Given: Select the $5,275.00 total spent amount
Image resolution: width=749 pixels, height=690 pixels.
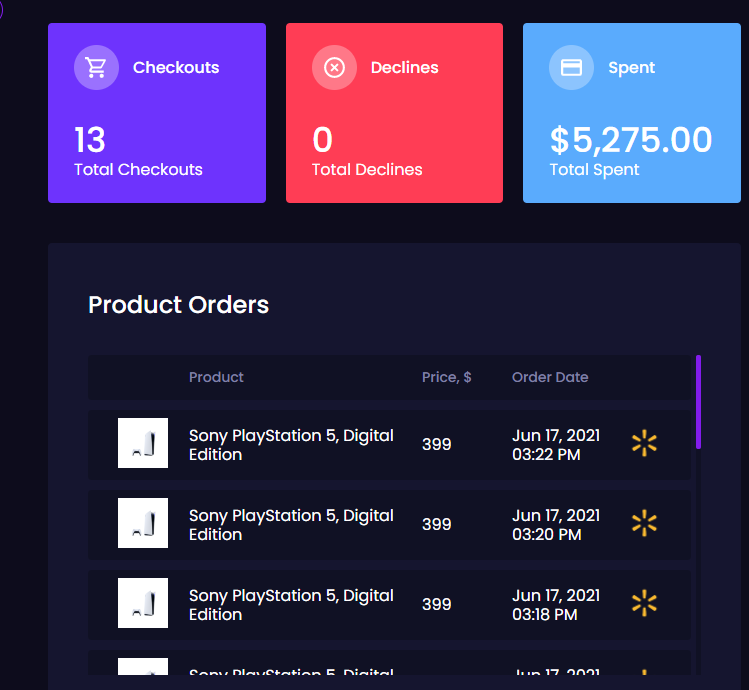Looking at the screenshot, I should click(631, 140).
